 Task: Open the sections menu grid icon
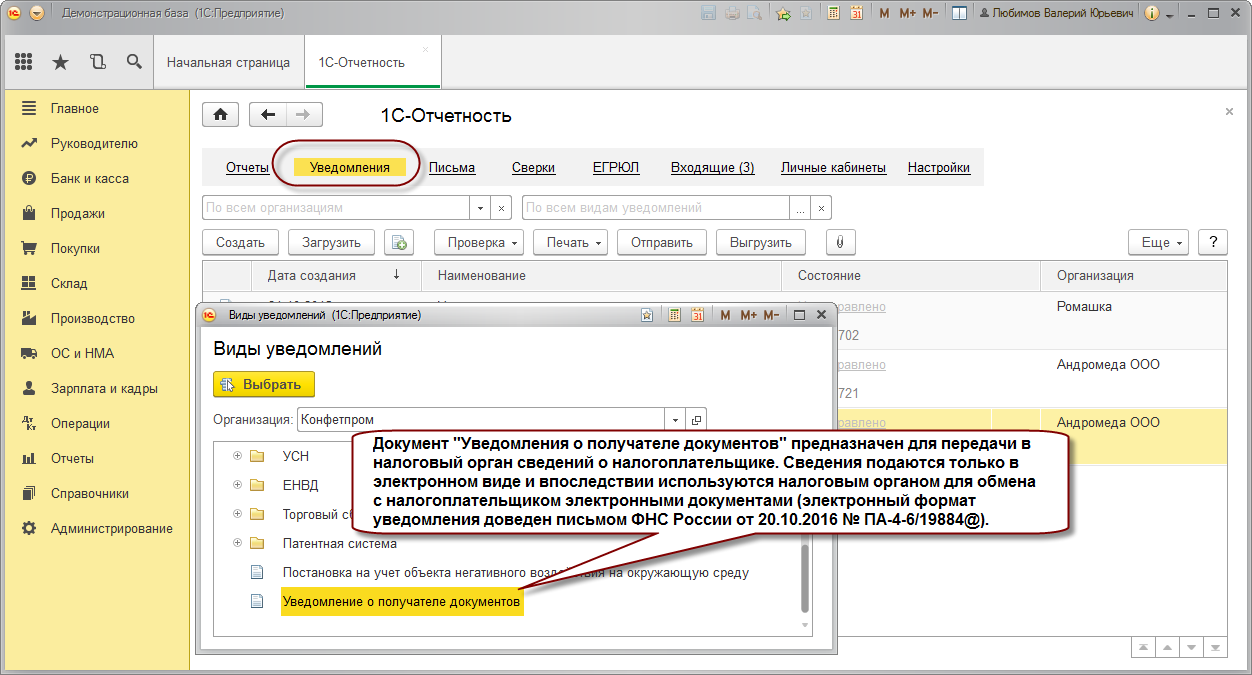(24, 62)
